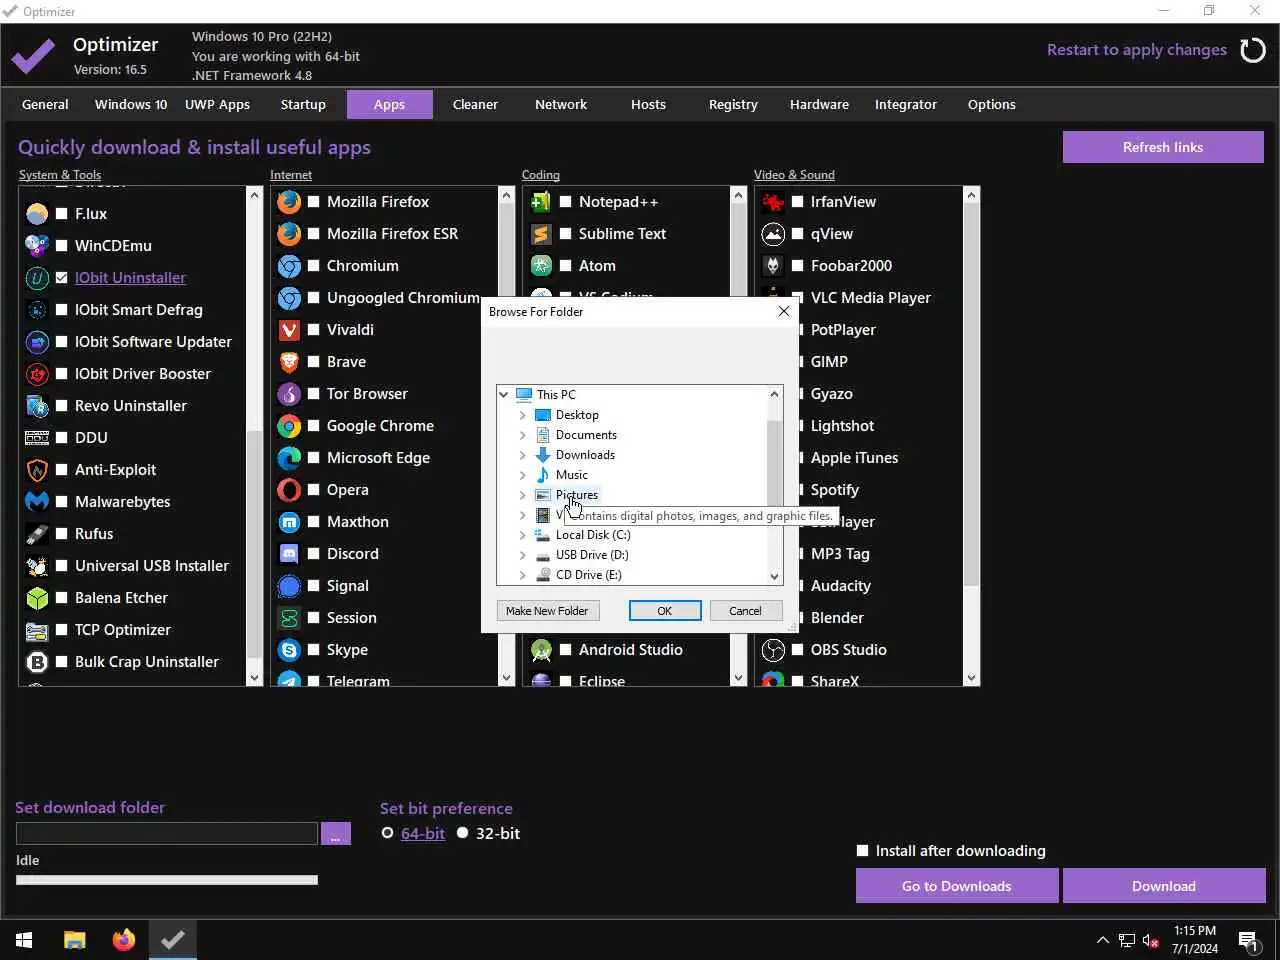The height and width of the screenshot is (960, 1280).
Task: Click the Microsoft Edge icon
Action: tap(289, 458)
